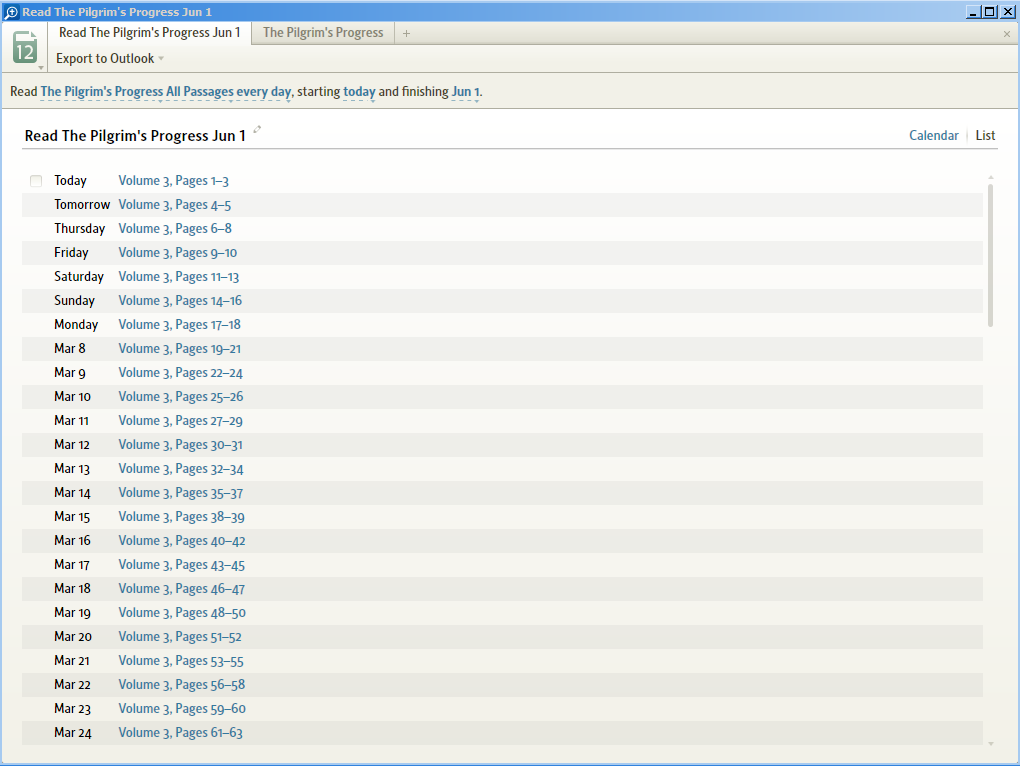Open Volume 3, Pages 61–63 reading
1020x766 pixels.
click(180, 733)
